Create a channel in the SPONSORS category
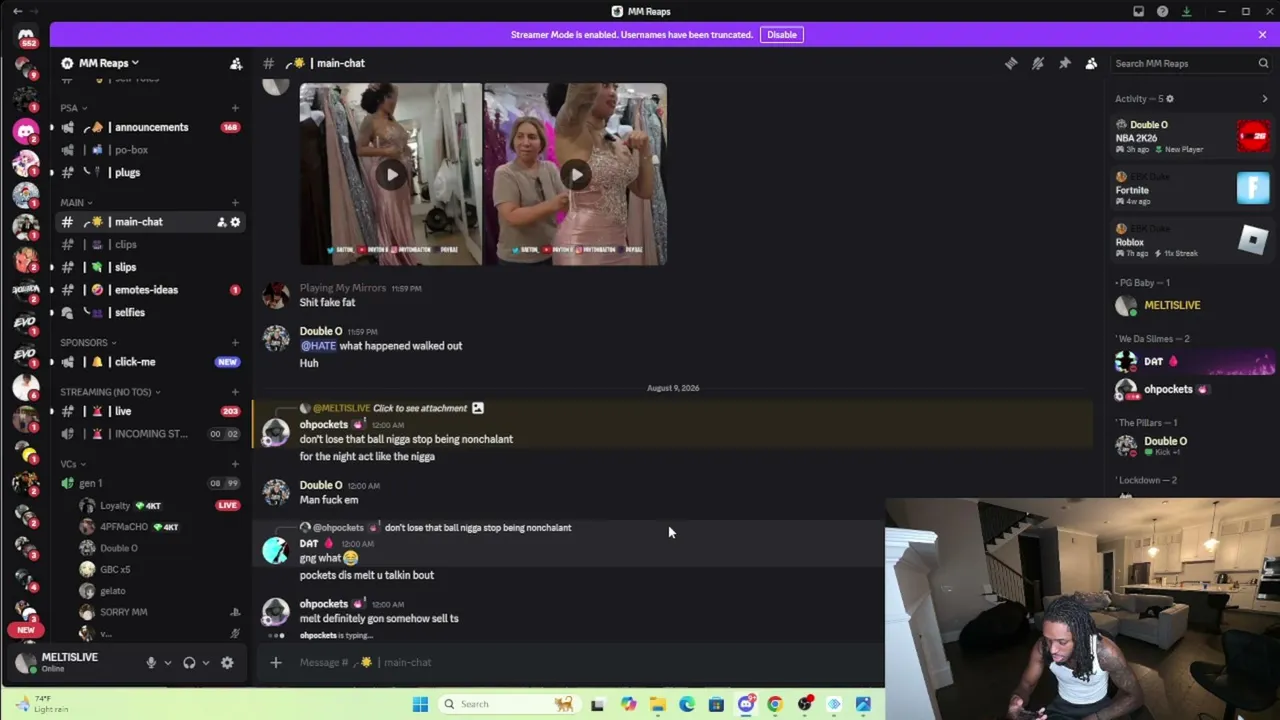This screenshot has height=720, width=1280. click(x=235, y=342)
